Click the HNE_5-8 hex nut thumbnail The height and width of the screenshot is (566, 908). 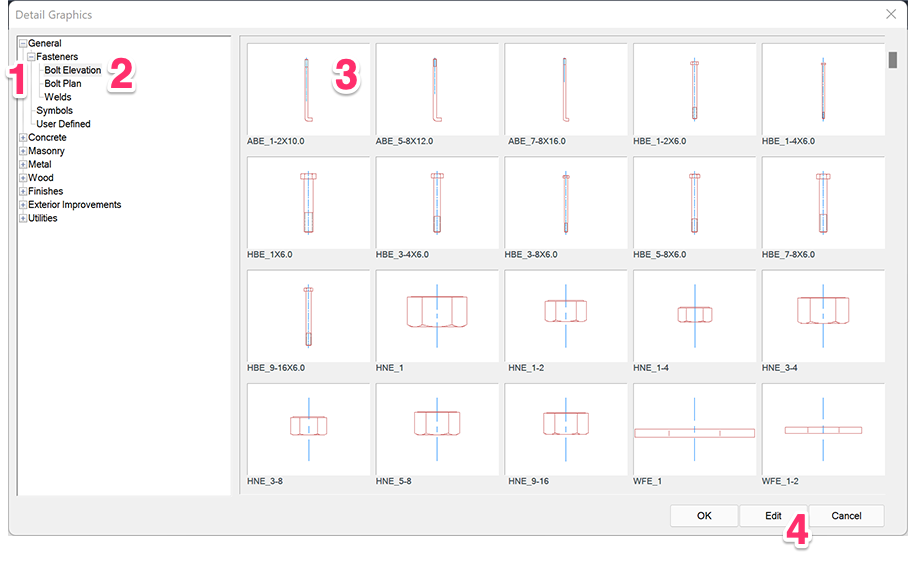437,429
